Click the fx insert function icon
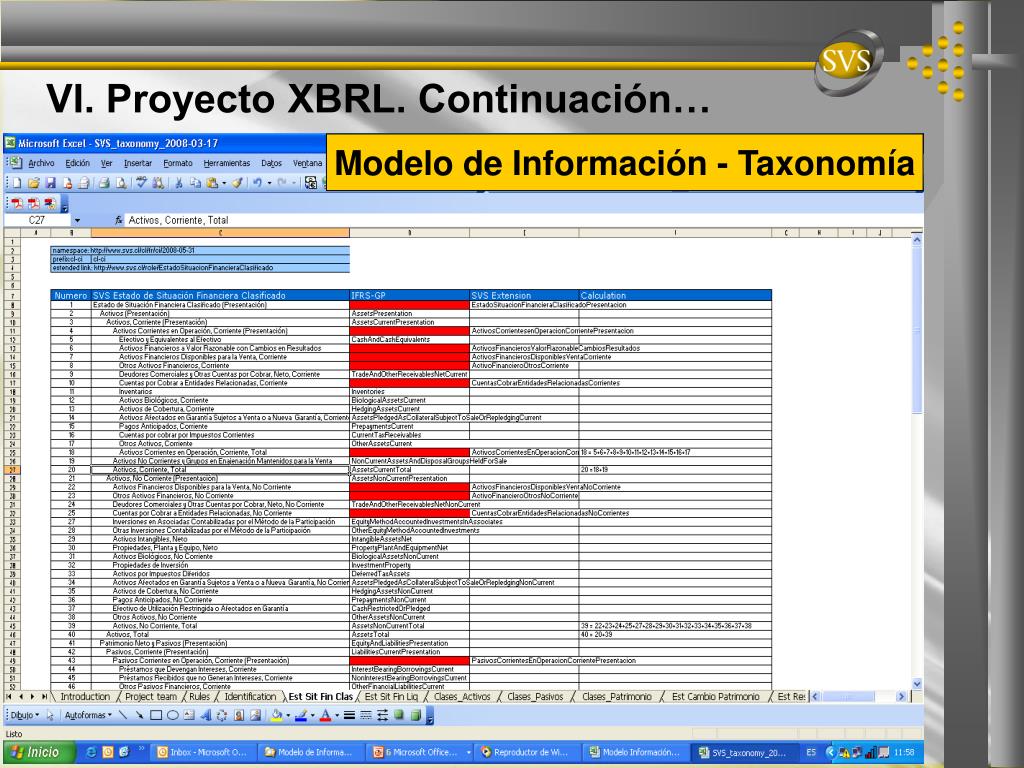Screen dimensions: 1024x768 click(119, 220)
